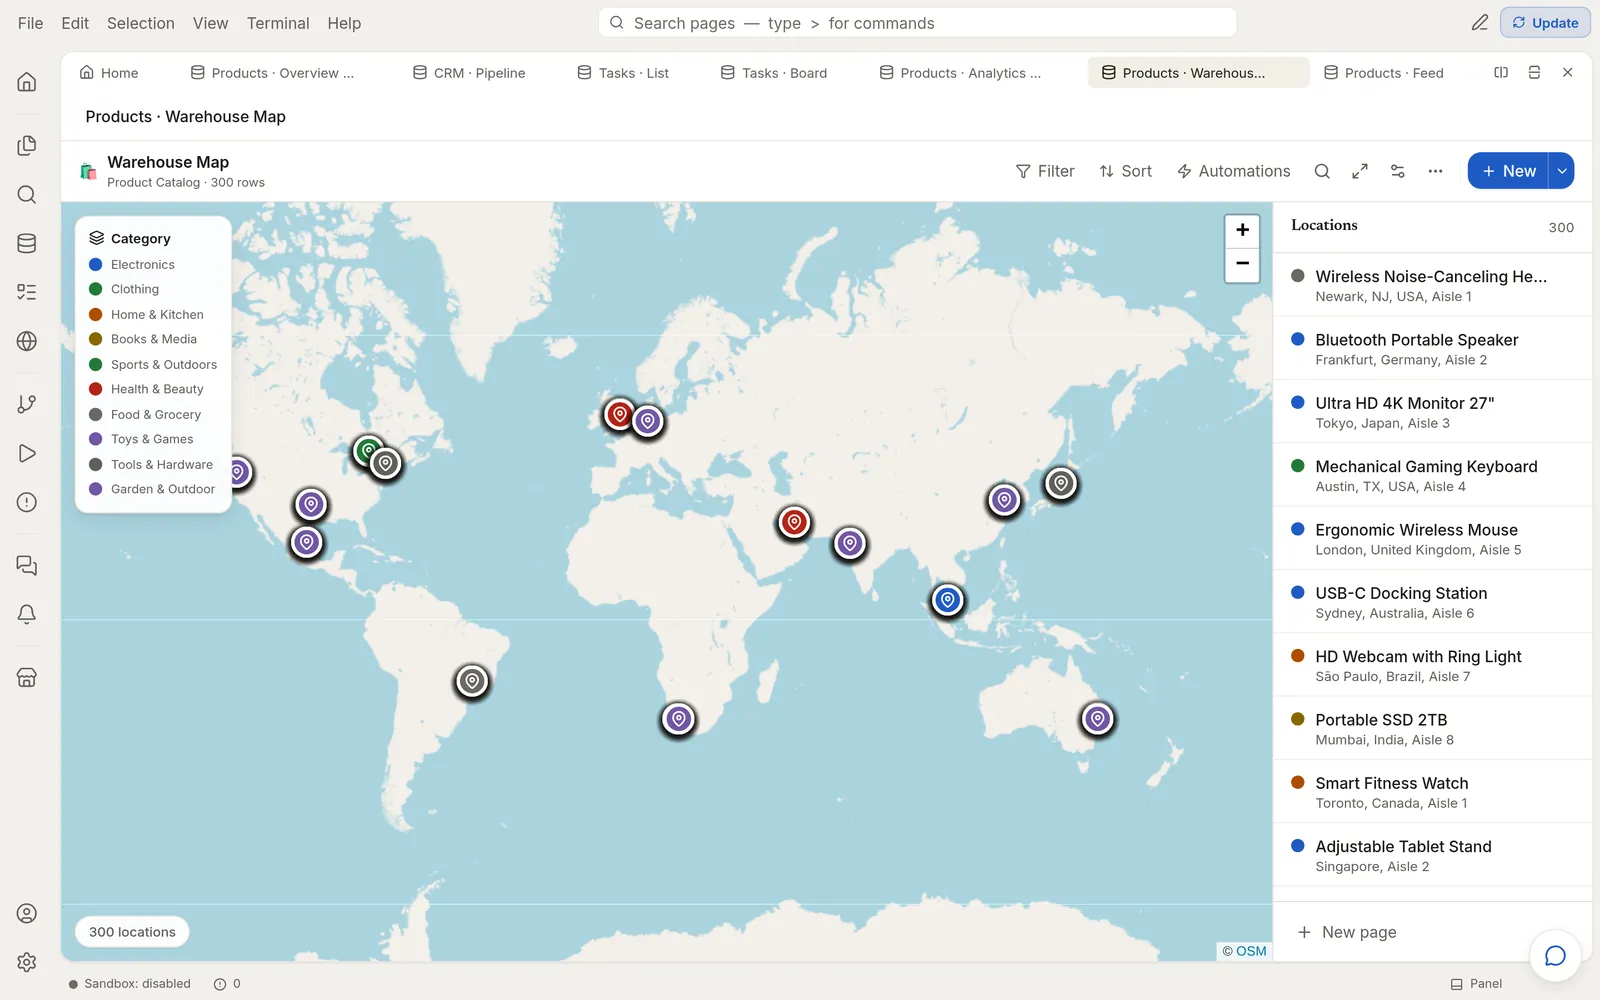This screenshot has height=1000, width=1600.
Task: Switch to the CRM · Pipeline tab
Action: pos(469,73)
